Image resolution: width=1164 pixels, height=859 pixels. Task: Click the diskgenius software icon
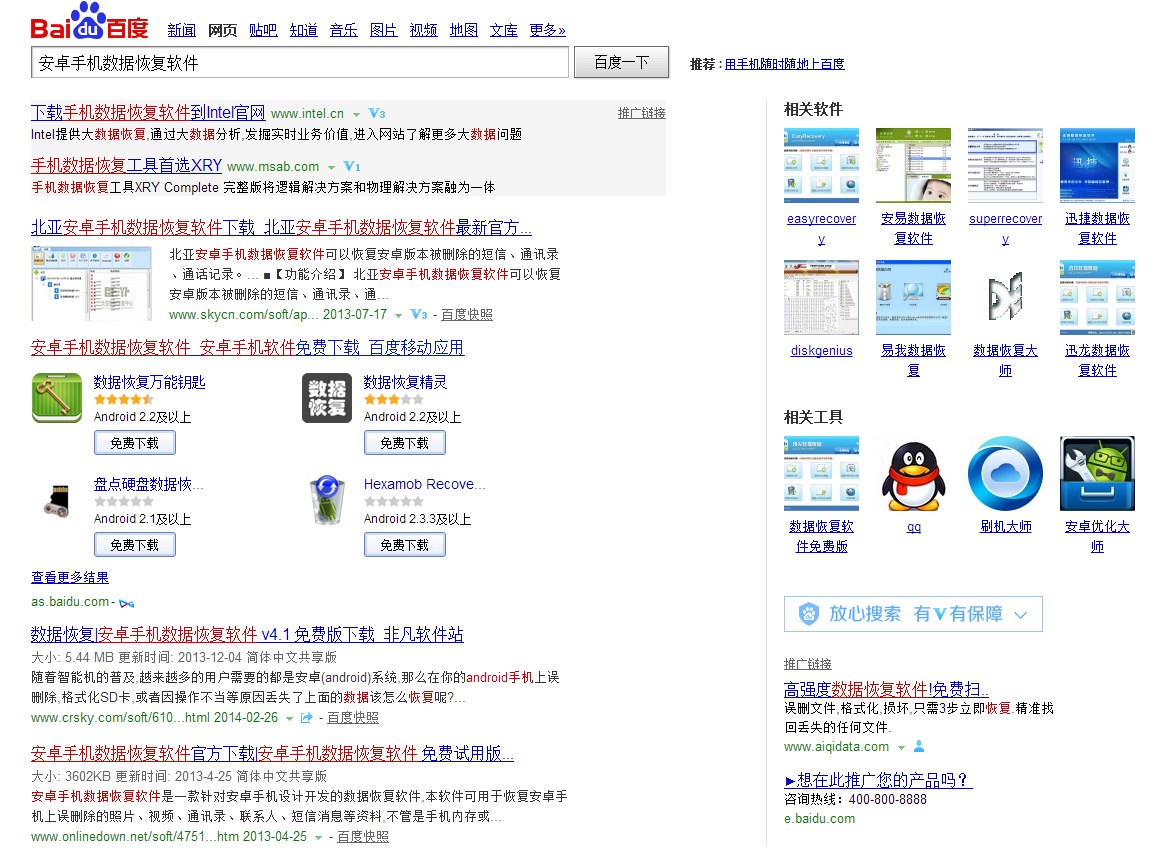point(821,296)
